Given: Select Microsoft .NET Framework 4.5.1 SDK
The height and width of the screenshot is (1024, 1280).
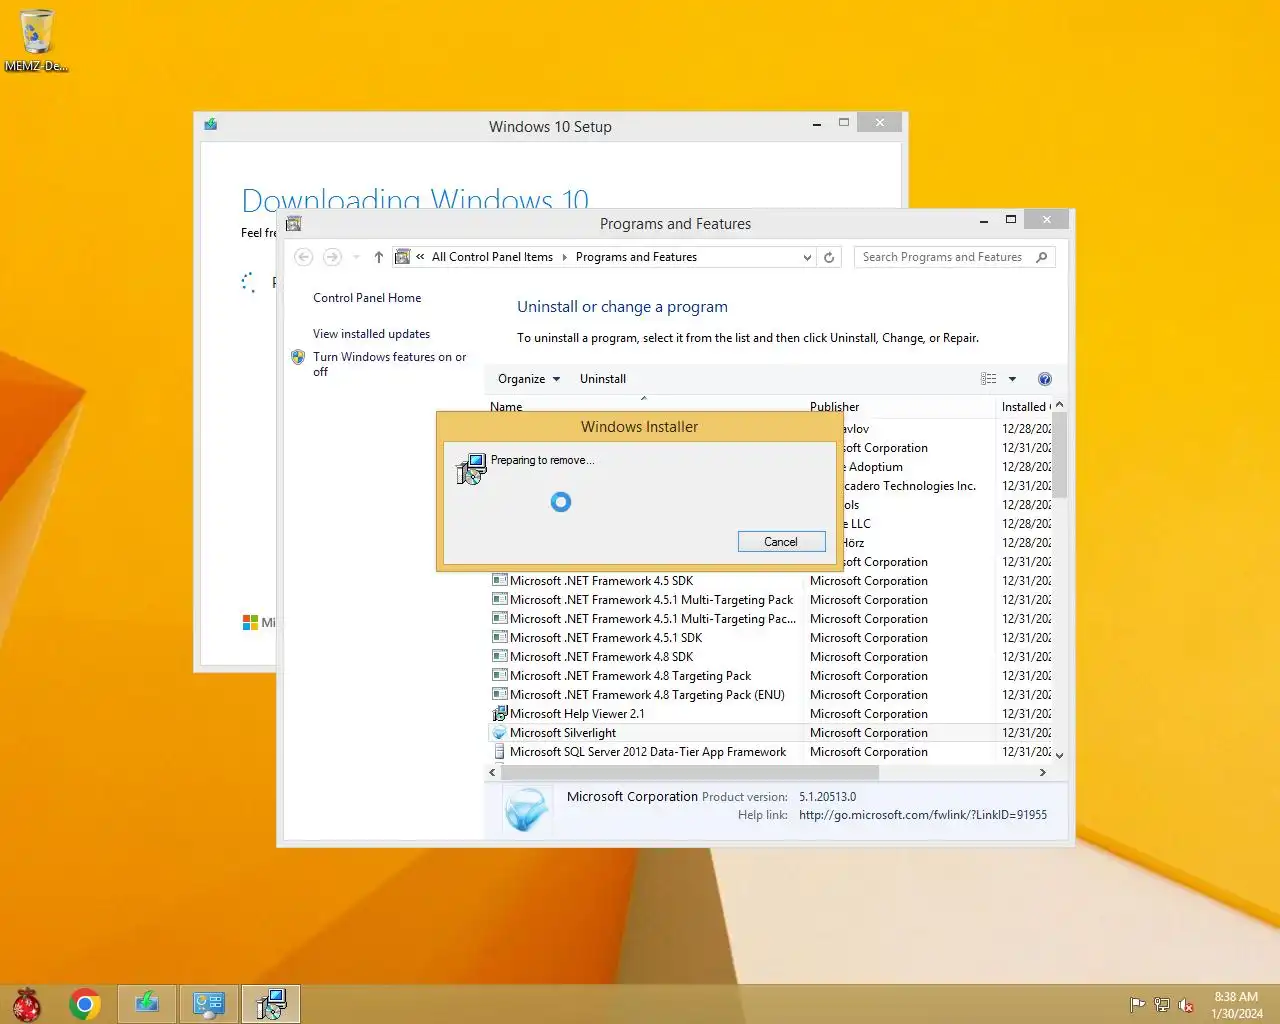Looking at the screenshot, I should coord(606,638).
